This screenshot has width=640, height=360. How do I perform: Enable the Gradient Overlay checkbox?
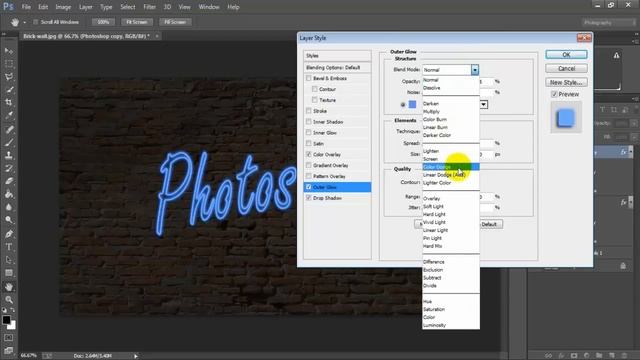[x=309, y=165]
